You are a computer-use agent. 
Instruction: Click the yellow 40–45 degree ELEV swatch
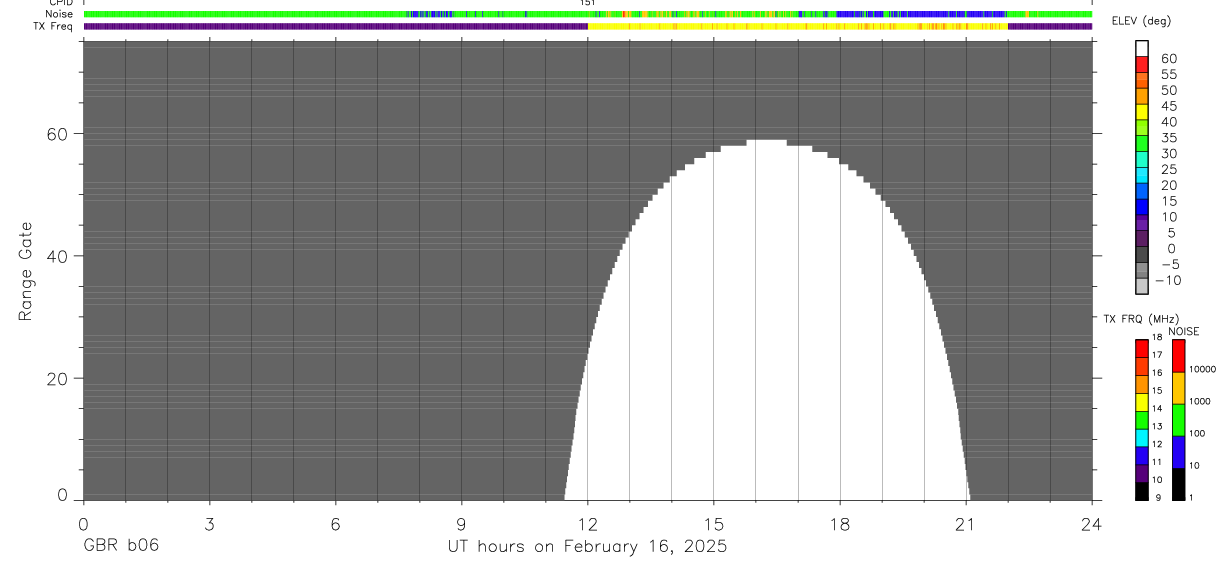click(x=1142, y=112)
